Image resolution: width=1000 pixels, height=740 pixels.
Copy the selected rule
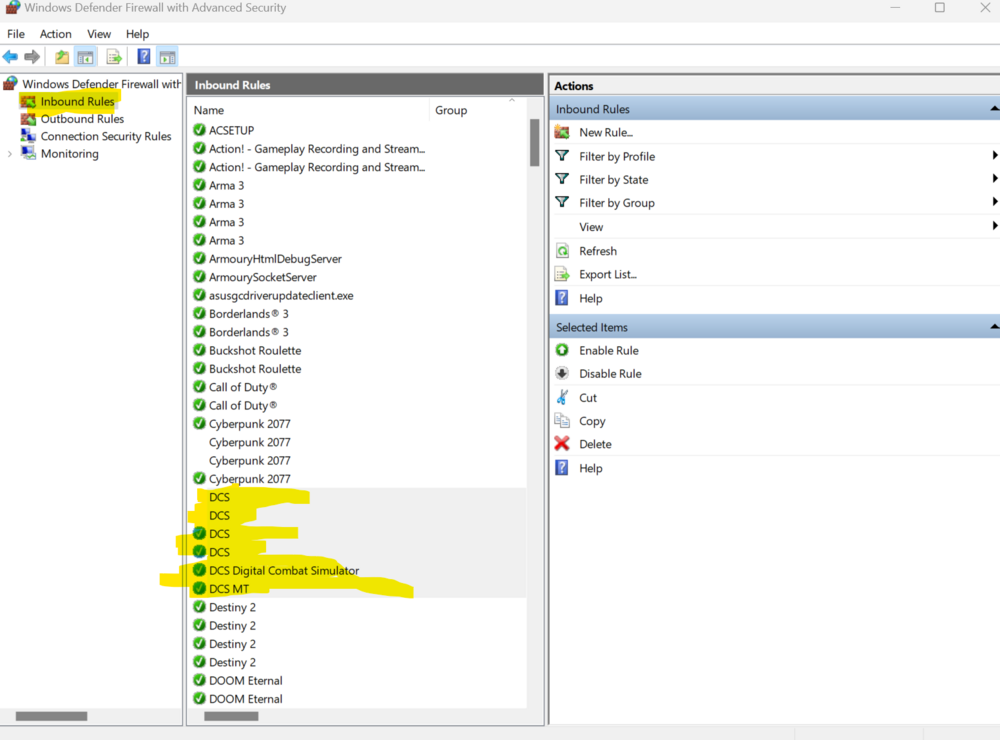(563, 421)
